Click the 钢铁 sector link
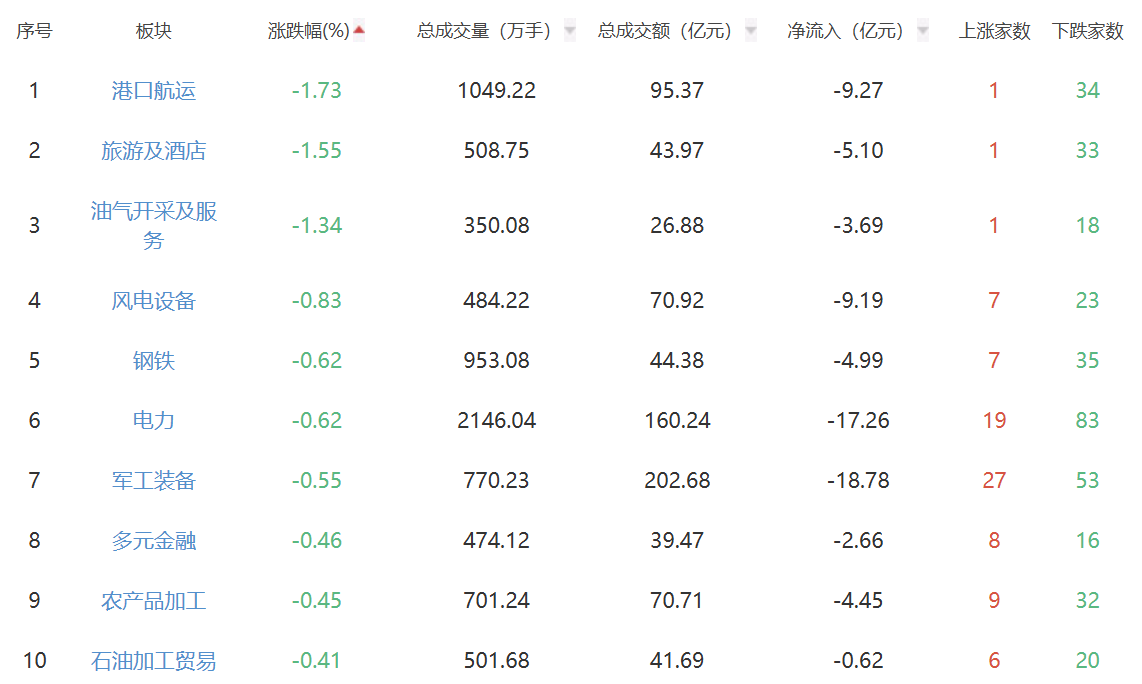 (x=154, y=360)
